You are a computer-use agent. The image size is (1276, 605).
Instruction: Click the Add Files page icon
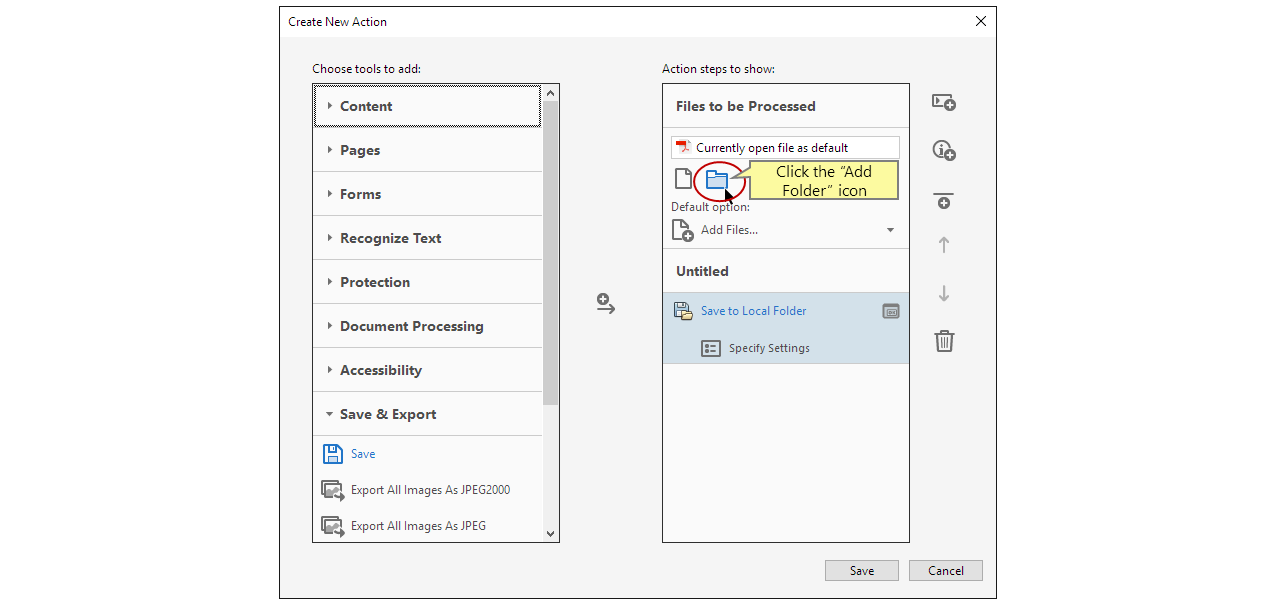tap(683, 179)
